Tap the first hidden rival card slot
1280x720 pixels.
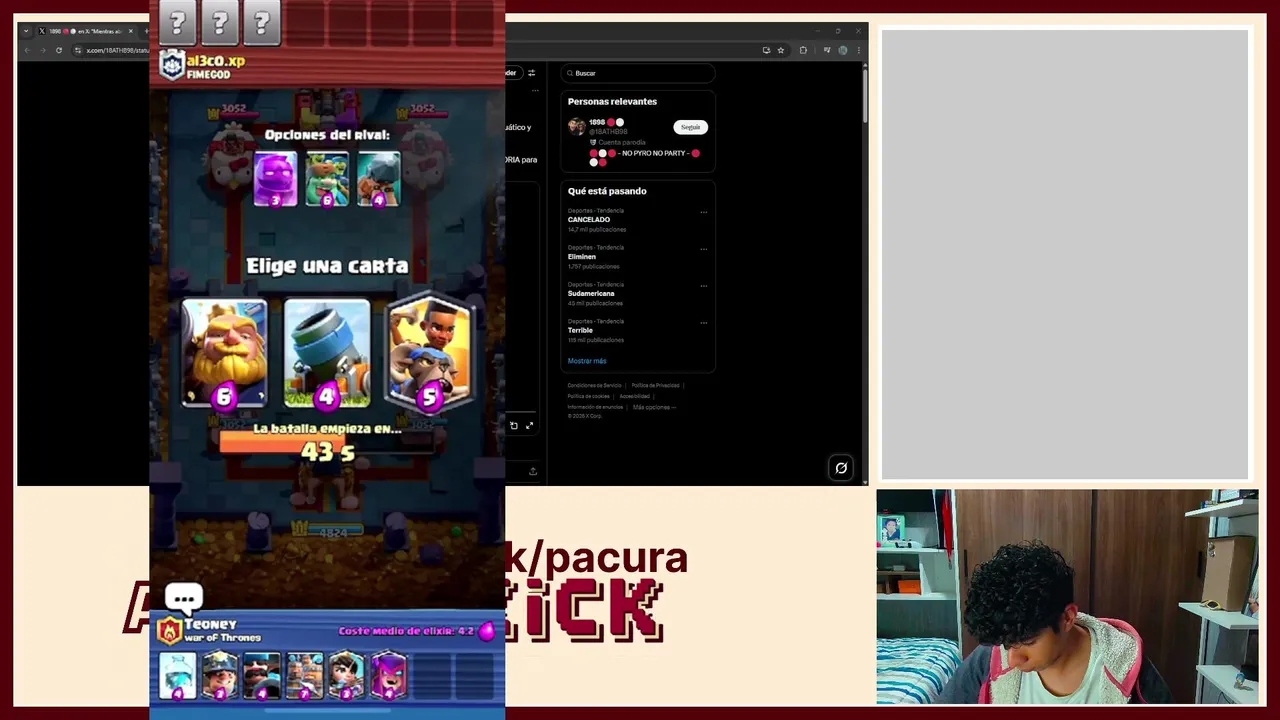(177, 22)
